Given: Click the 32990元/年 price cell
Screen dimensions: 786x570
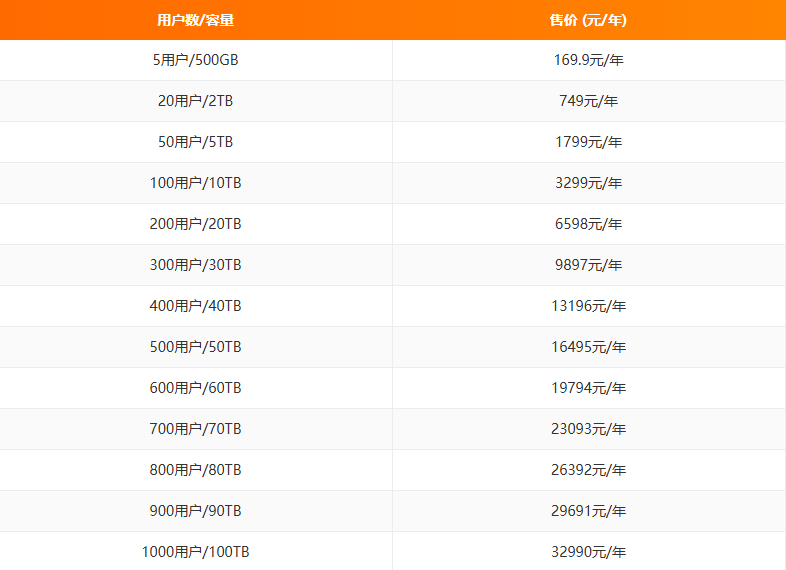Looking at the screenshot, I should [x=588, y=552].
